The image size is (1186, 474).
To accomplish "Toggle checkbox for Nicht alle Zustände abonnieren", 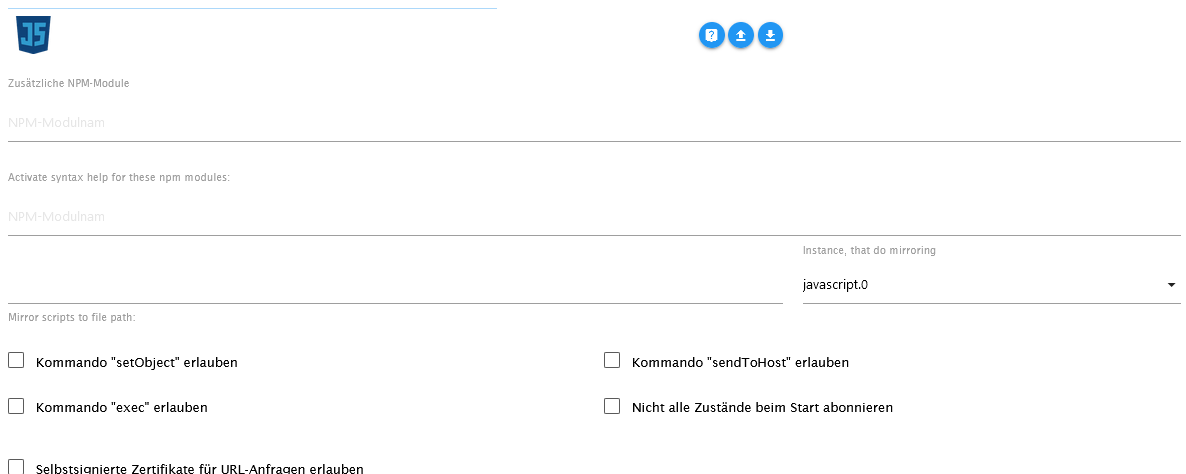I will [612, 406].
